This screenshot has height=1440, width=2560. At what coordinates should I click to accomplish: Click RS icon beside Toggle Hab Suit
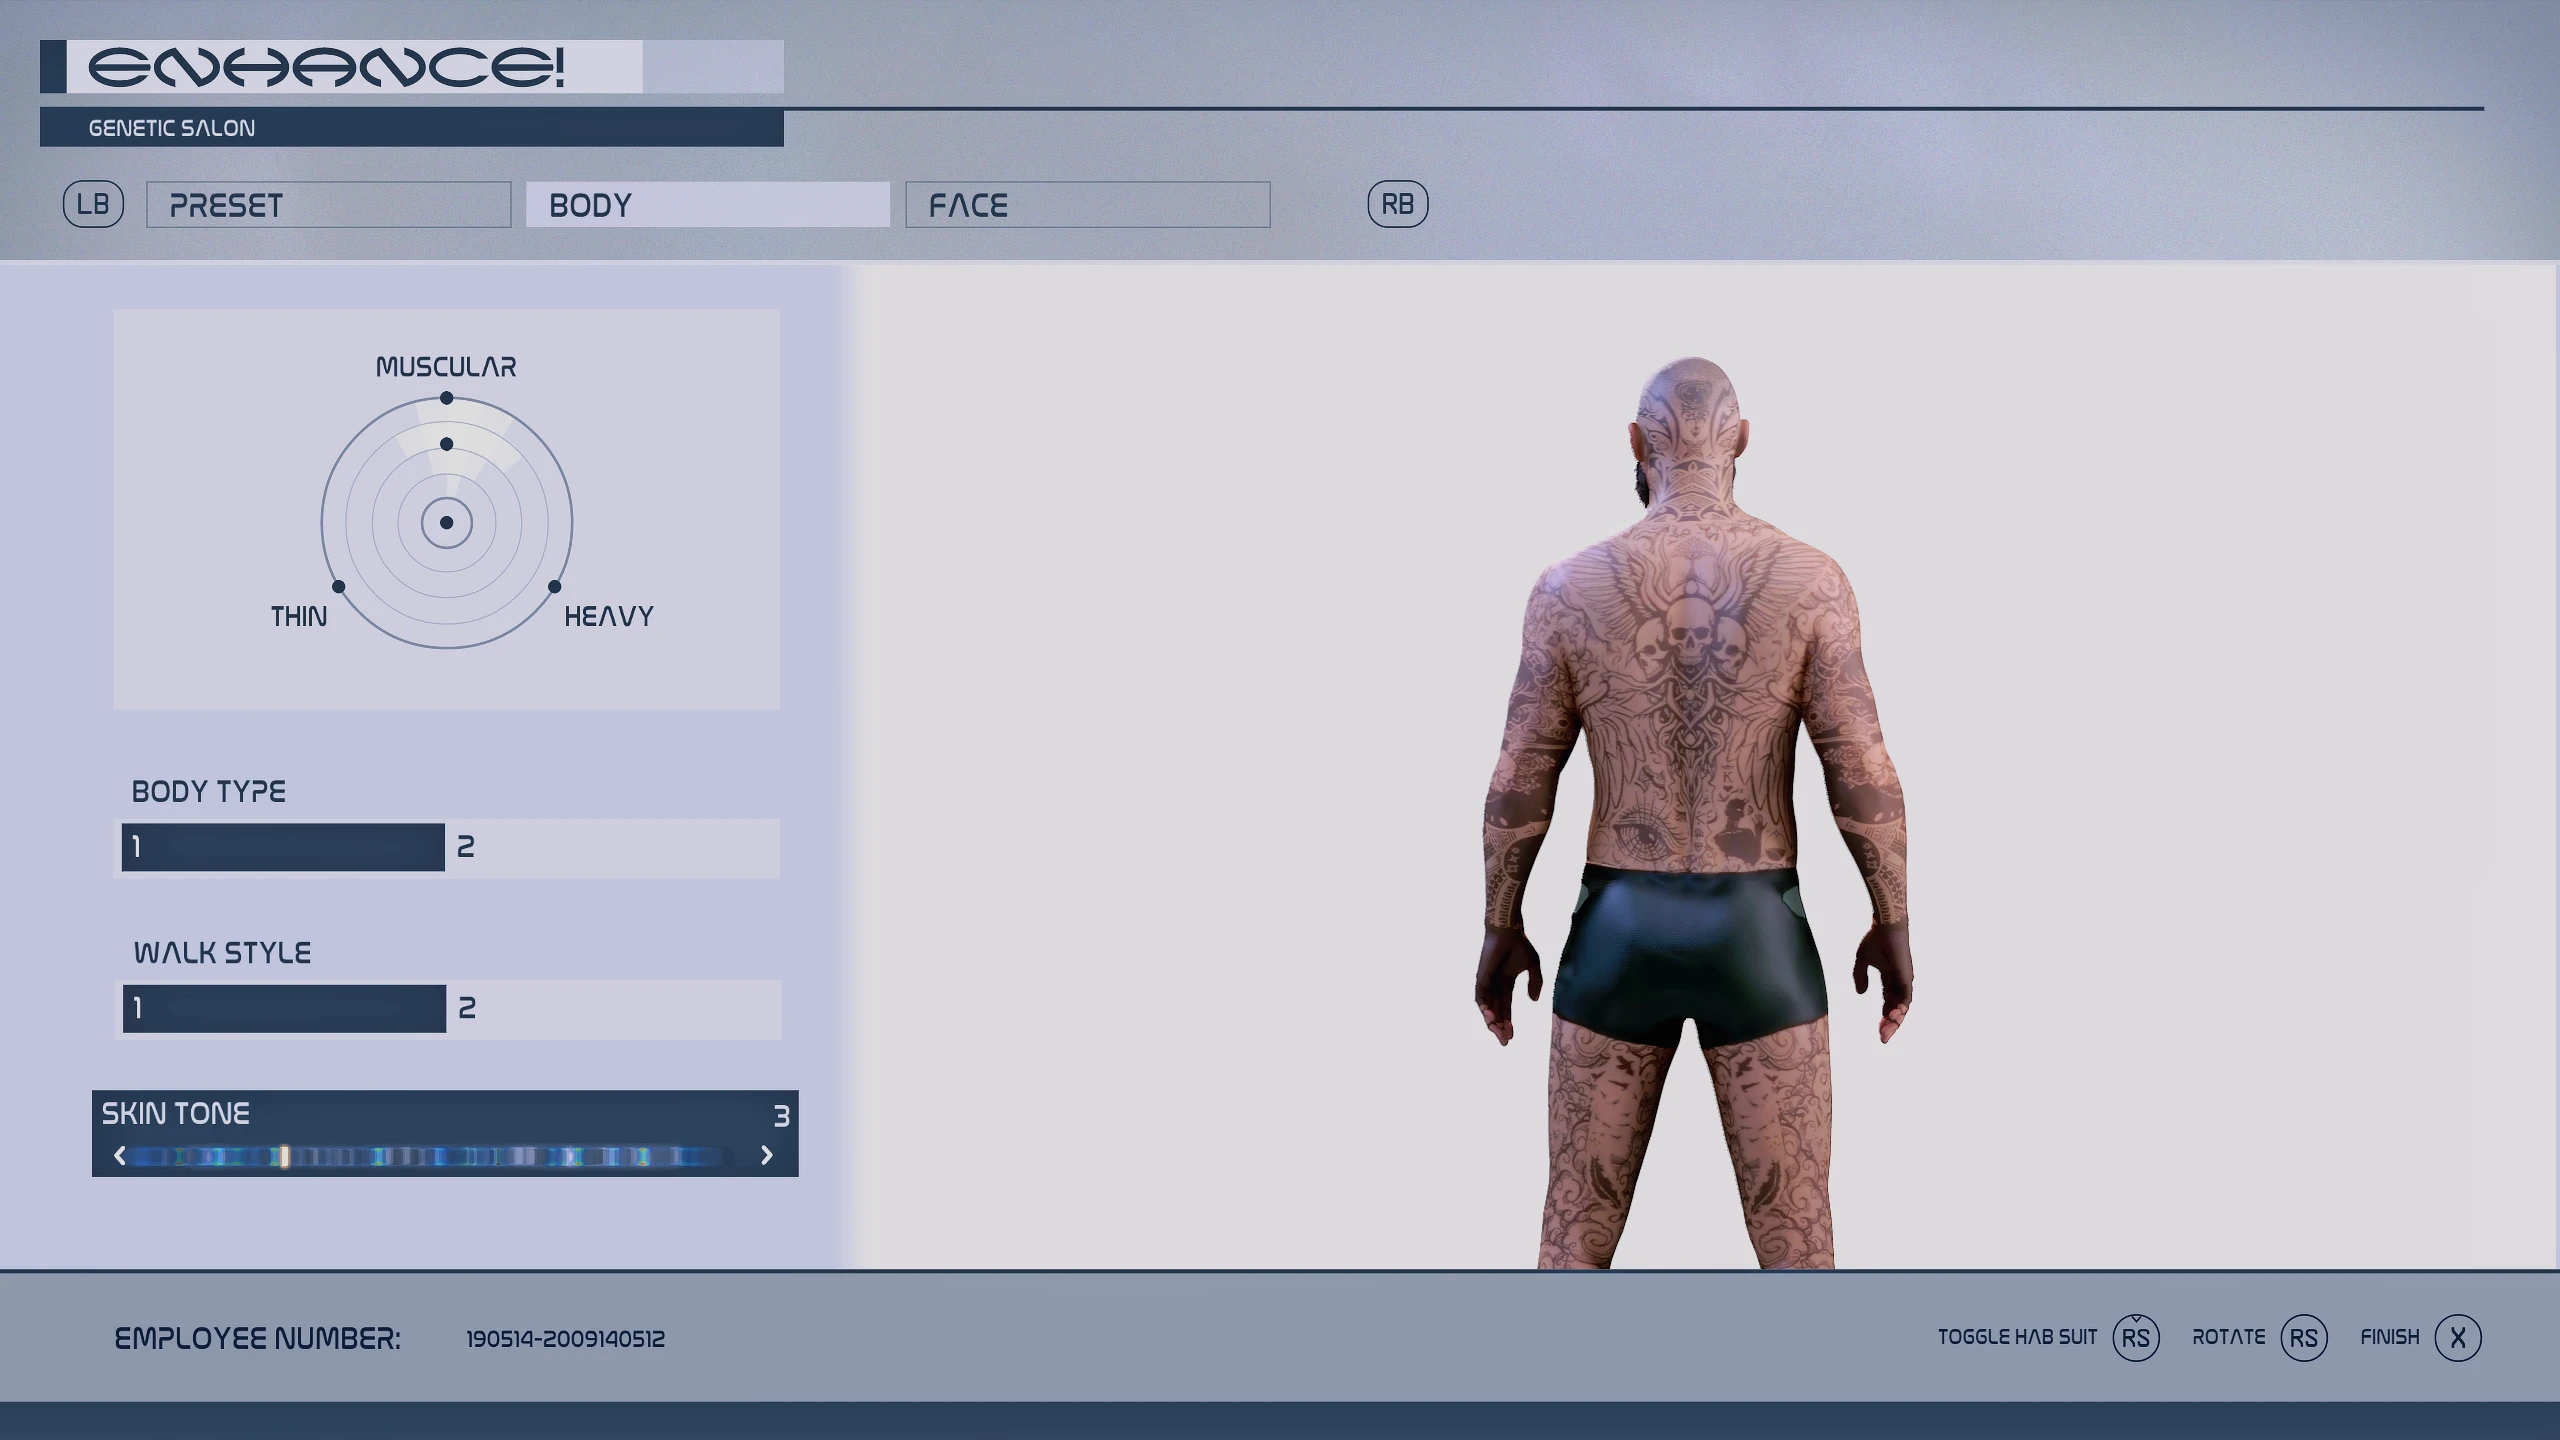(x=2135, y=1338)
